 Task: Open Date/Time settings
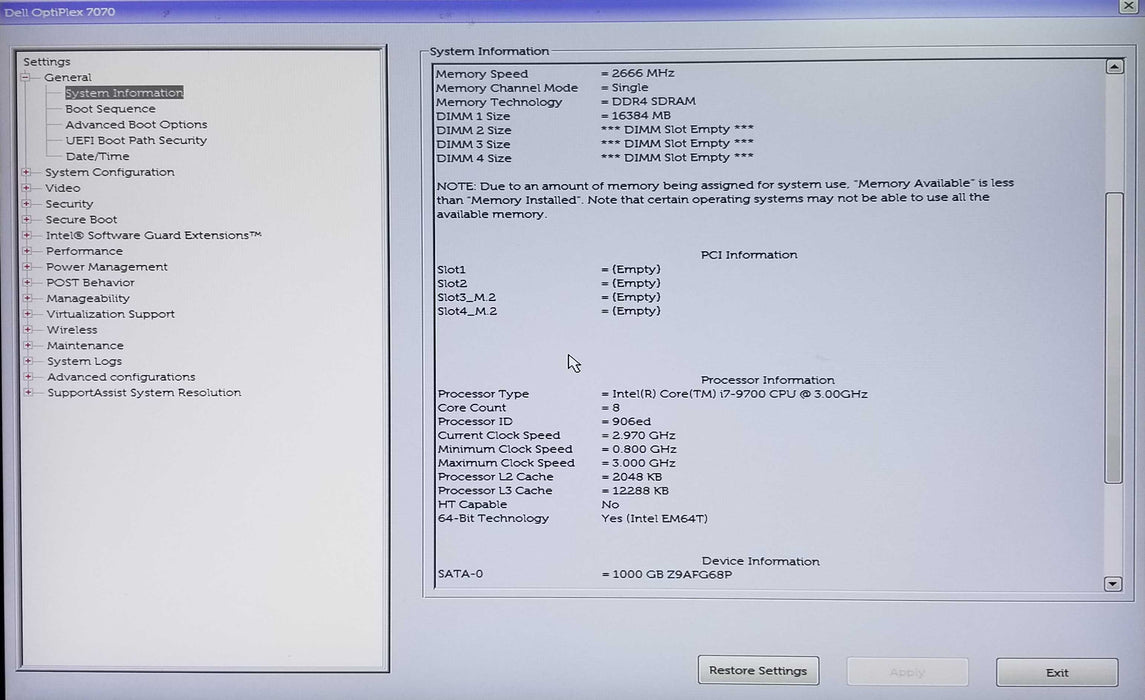pos(97,156)
